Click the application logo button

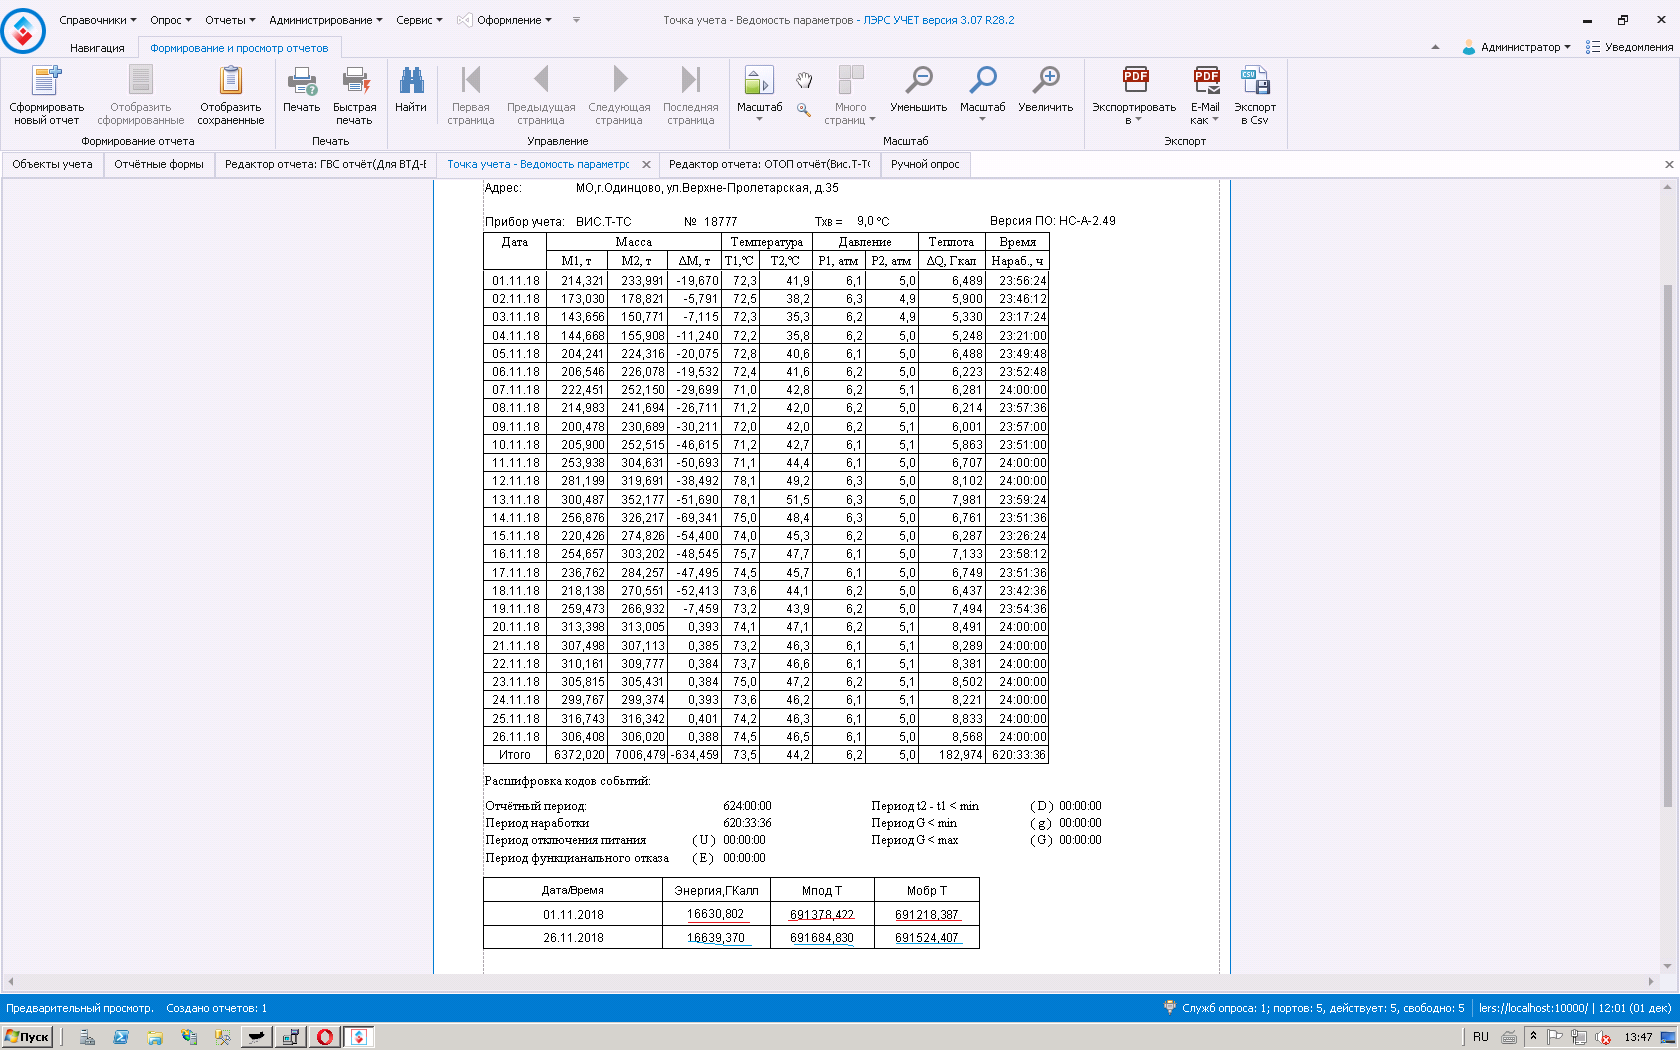coord(23,30)
